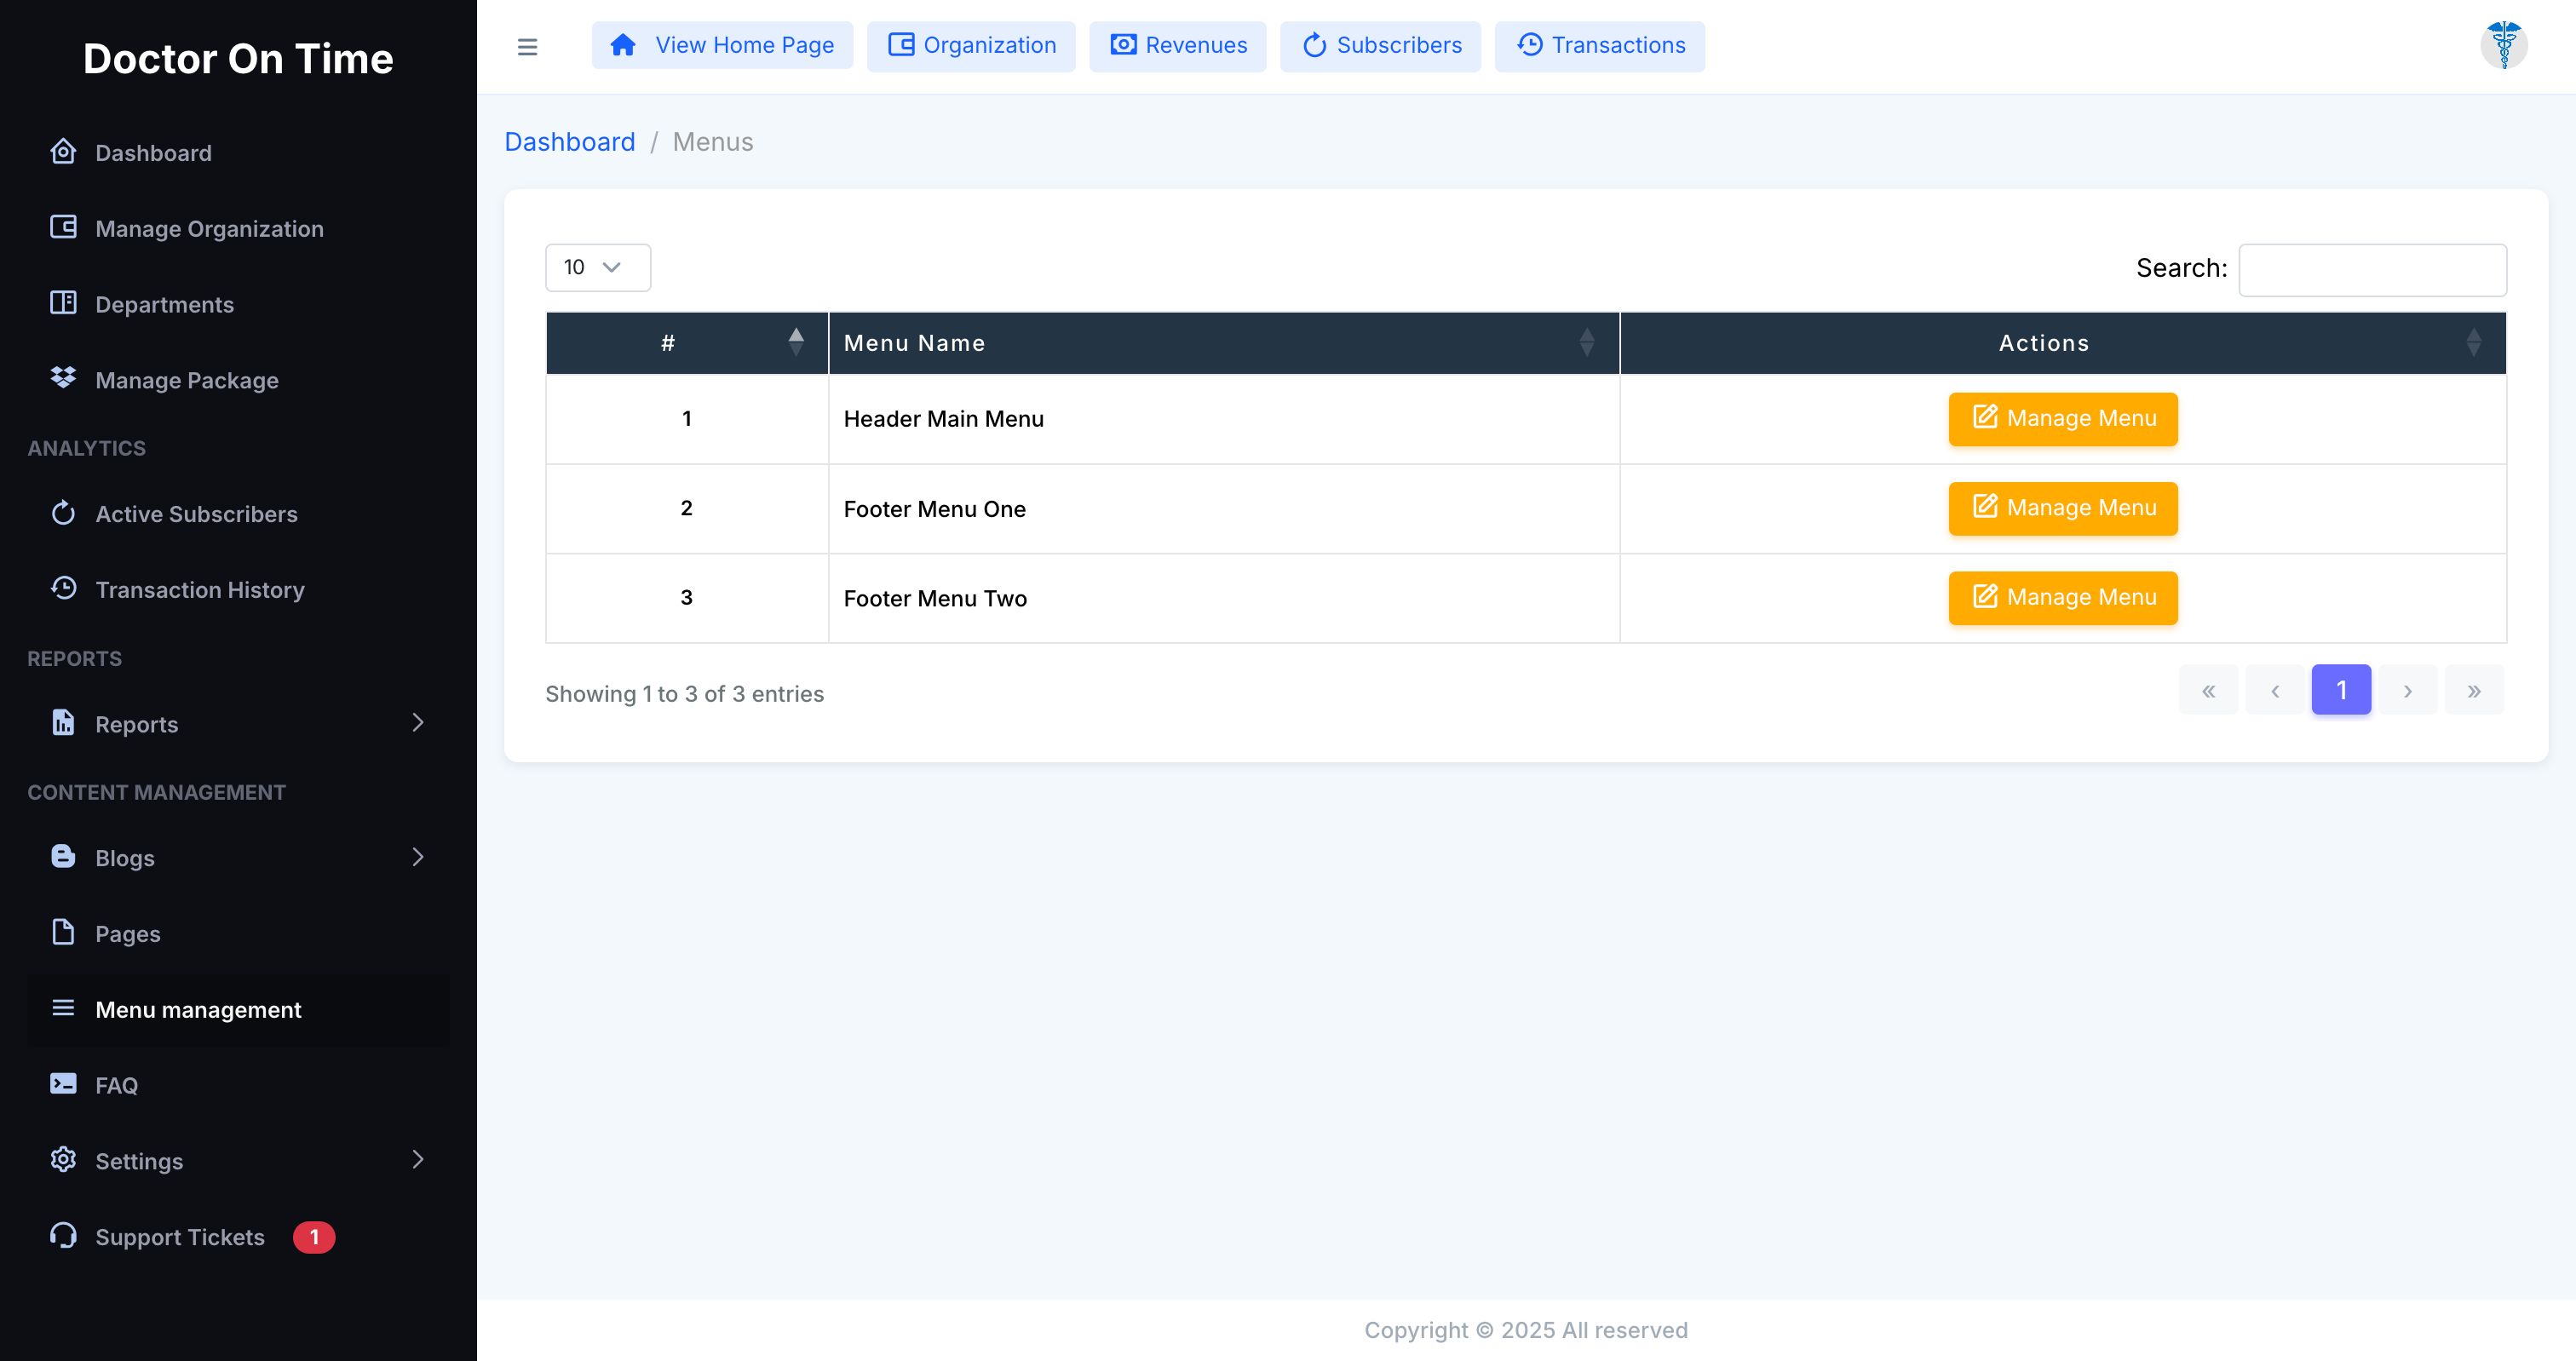Go to first page with double-left arrow
The height and width of the screenshot is (1361, 2576).
tap(2209, 690)
